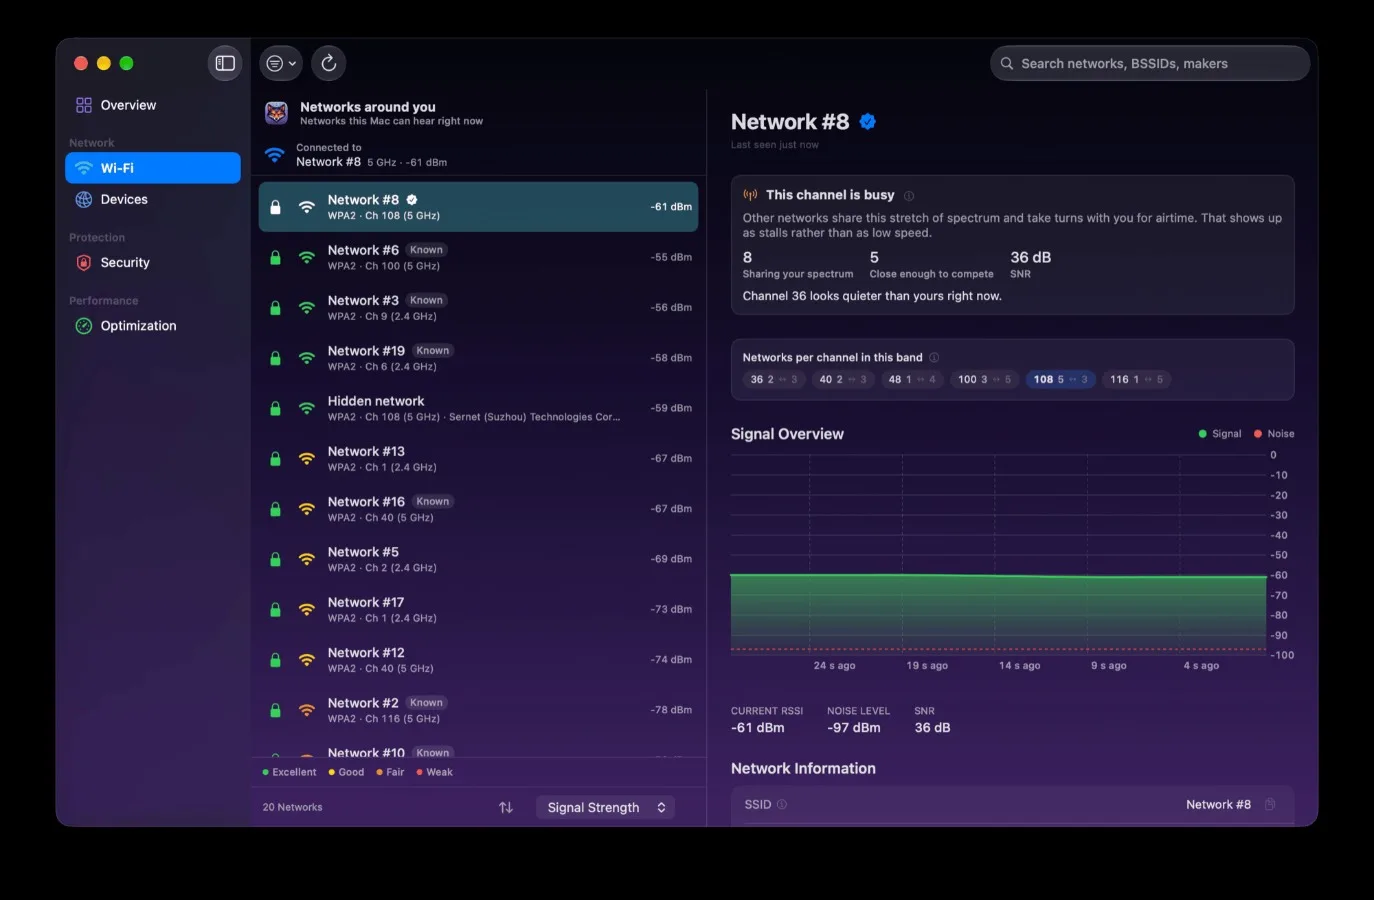Click the Optimization gauge icon
The image size is (1374, 900).
84,325
